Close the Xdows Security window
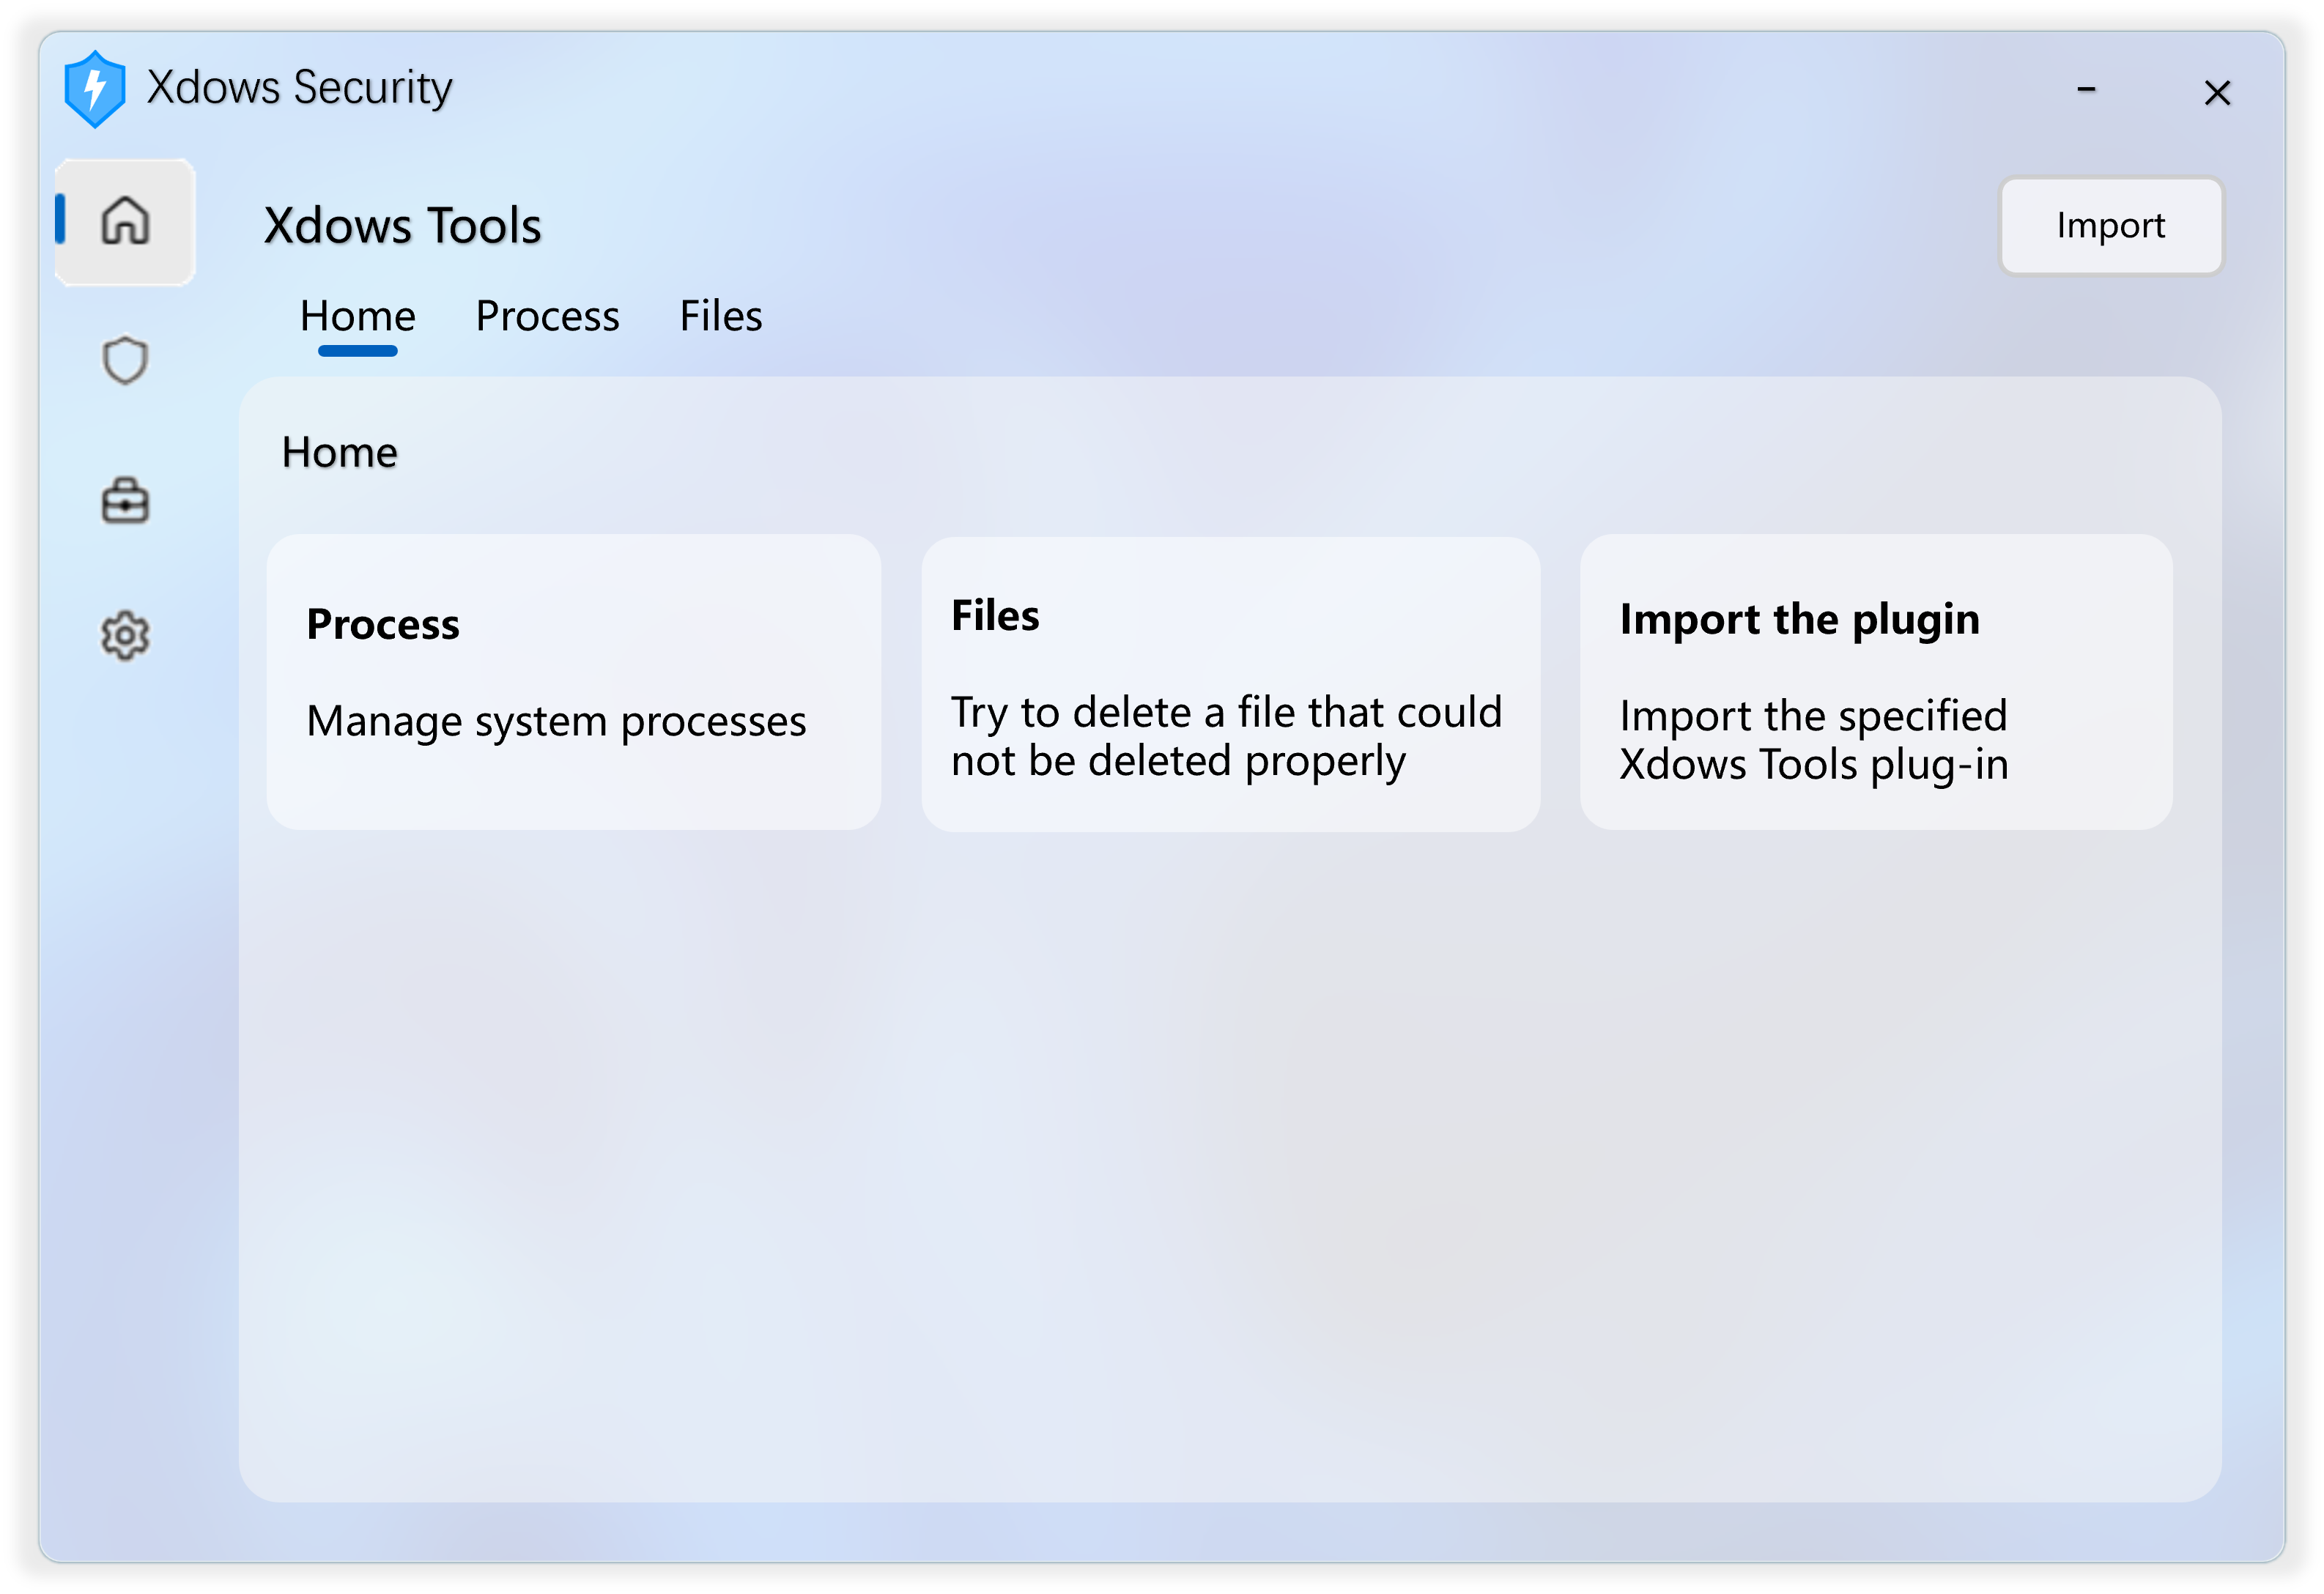 [x=2217, y=93]
